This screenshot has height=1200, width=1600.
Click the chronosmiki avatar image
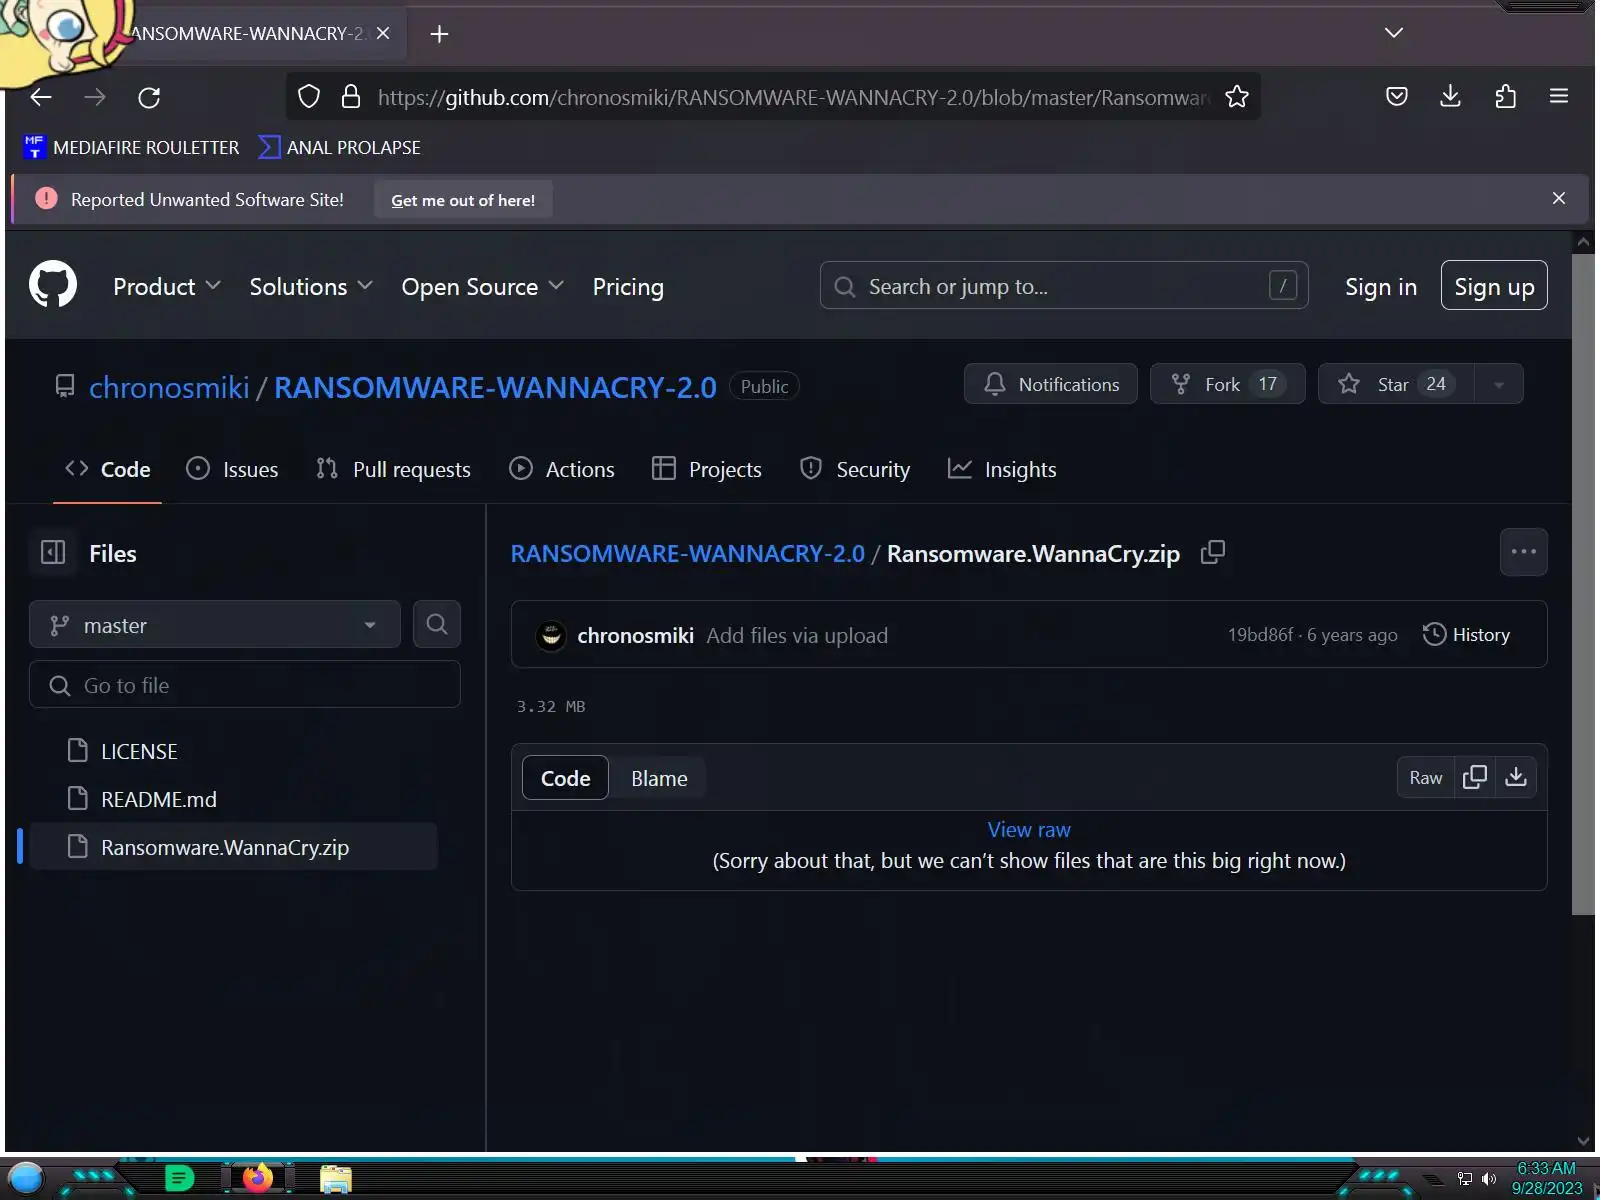[x=551, y=635]
